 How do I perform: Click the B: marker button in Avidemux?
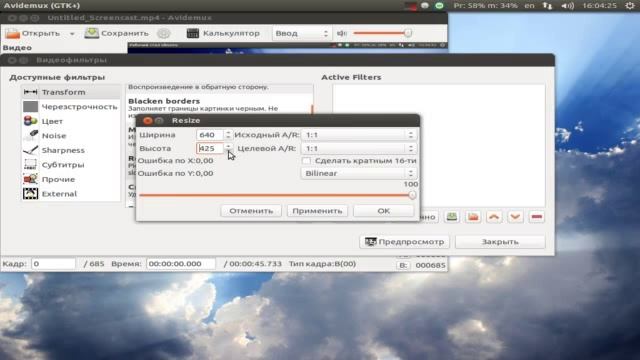tap(403, 265)
